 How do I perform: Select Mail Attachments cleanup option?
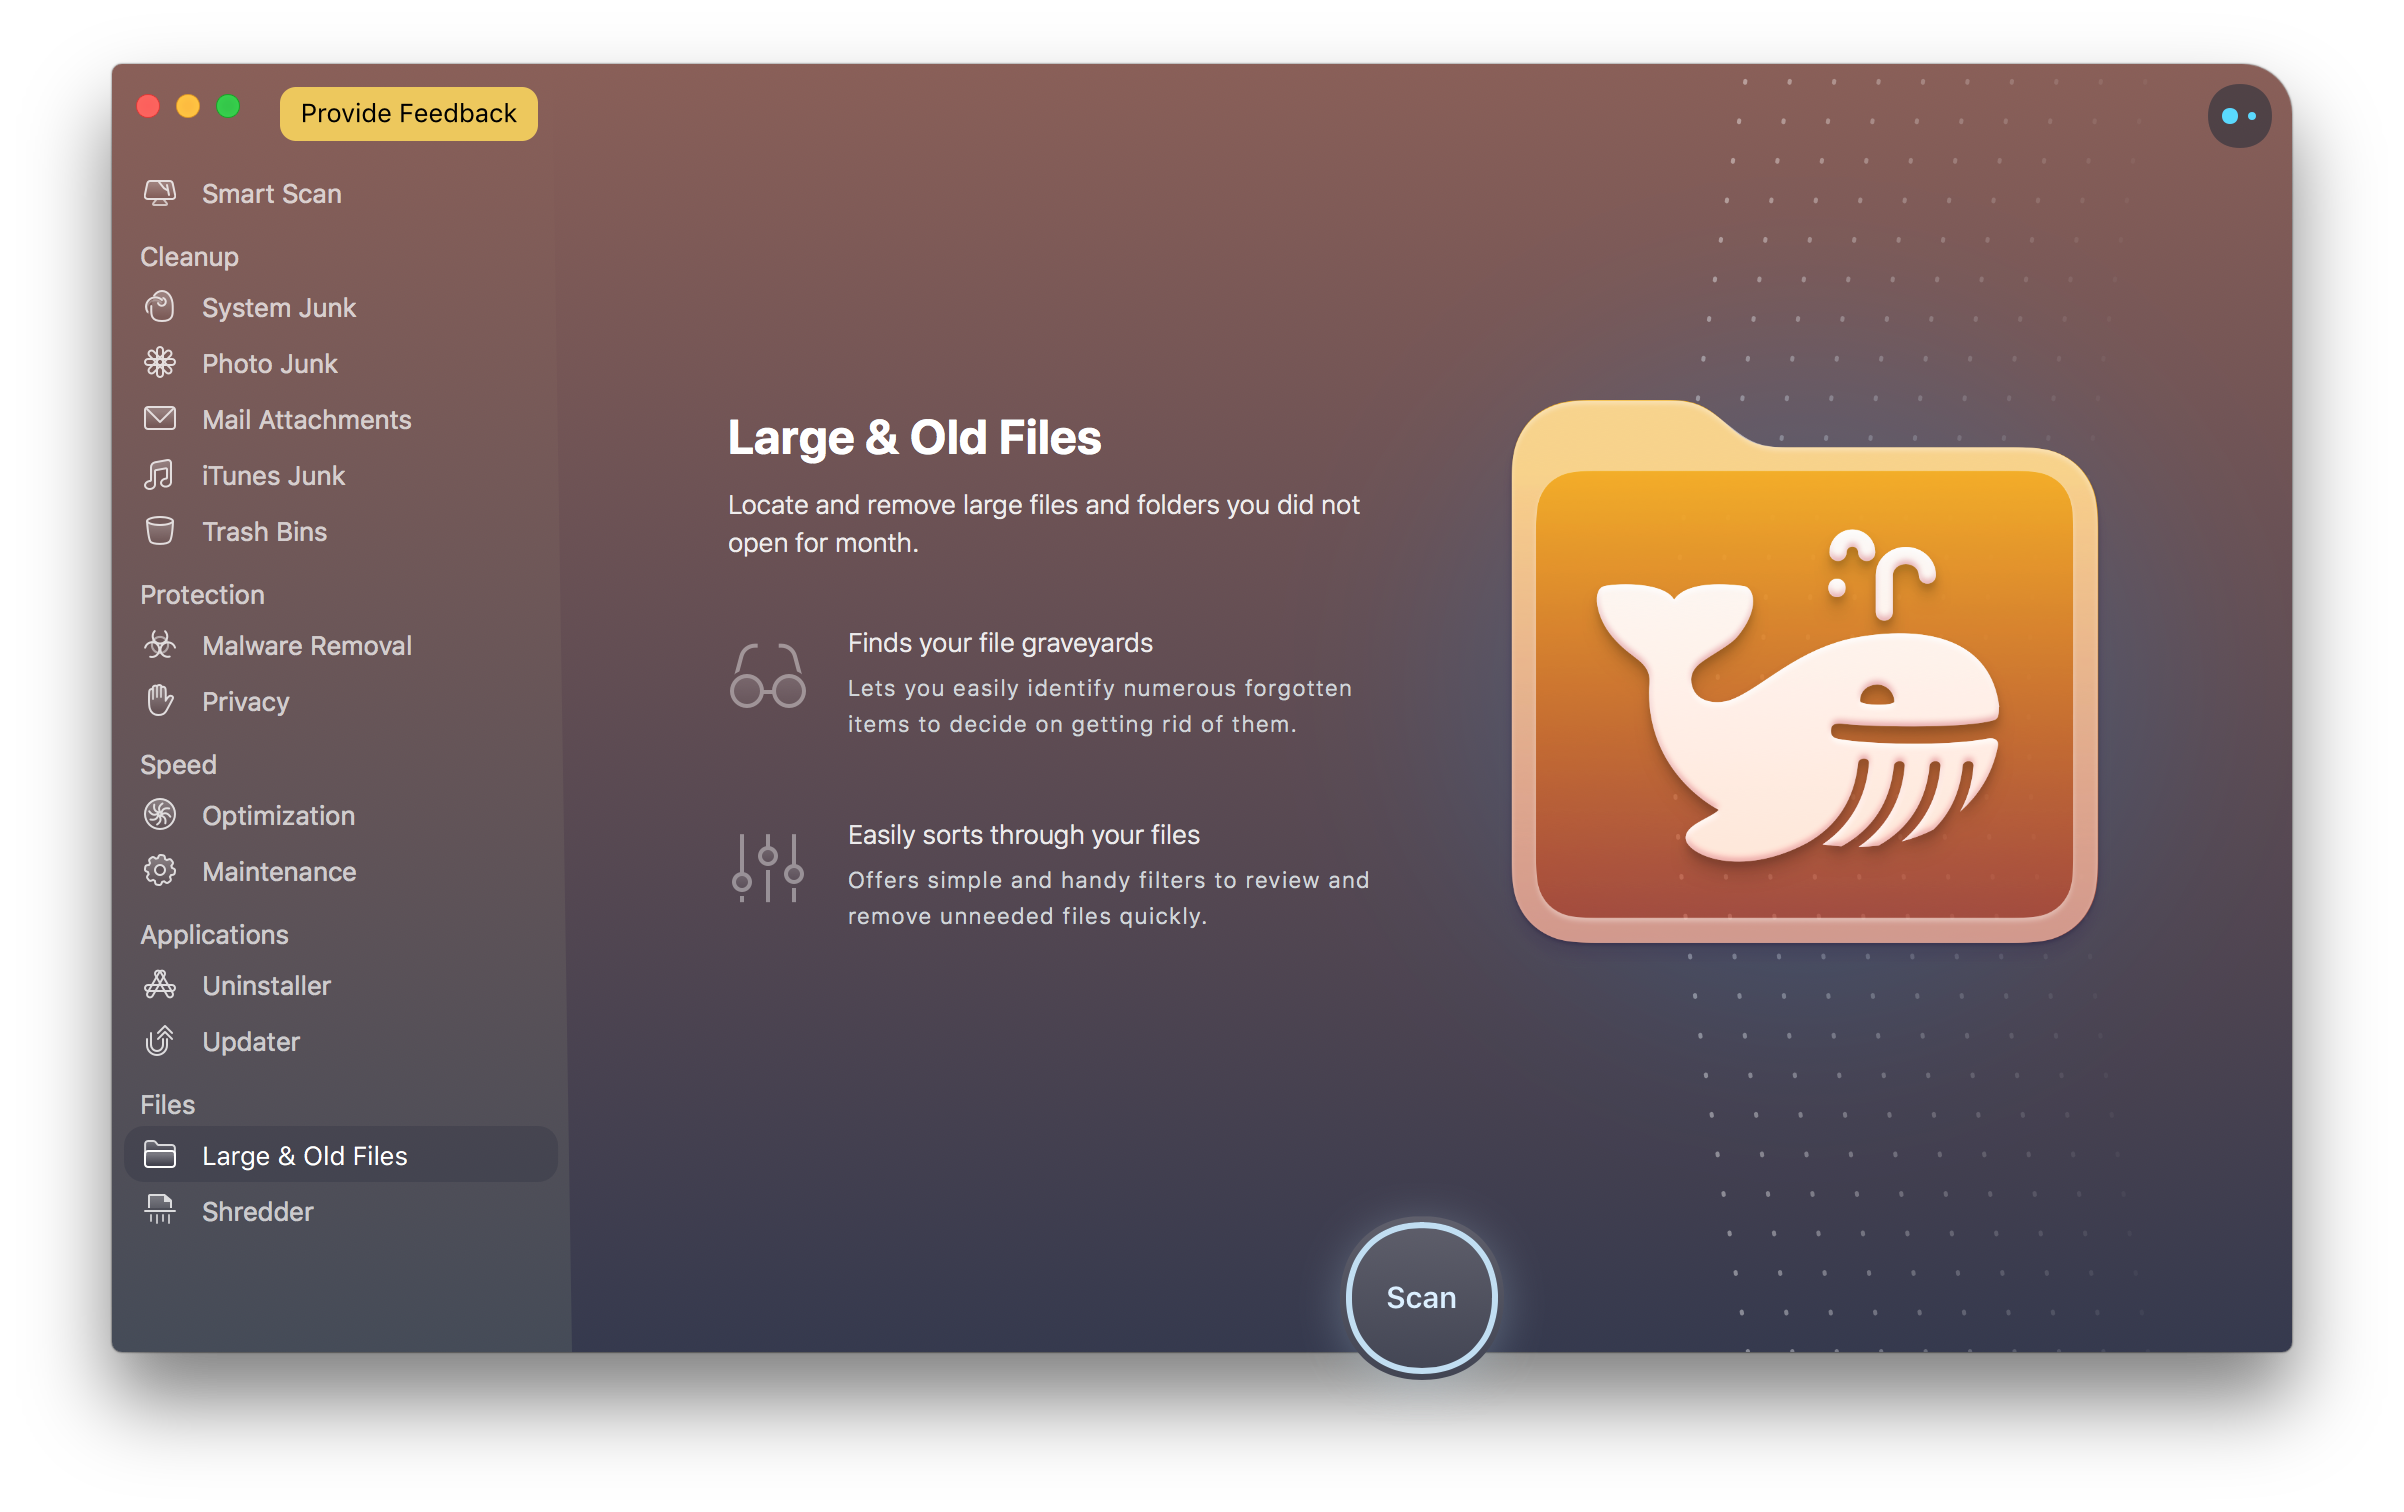point(305,420)
